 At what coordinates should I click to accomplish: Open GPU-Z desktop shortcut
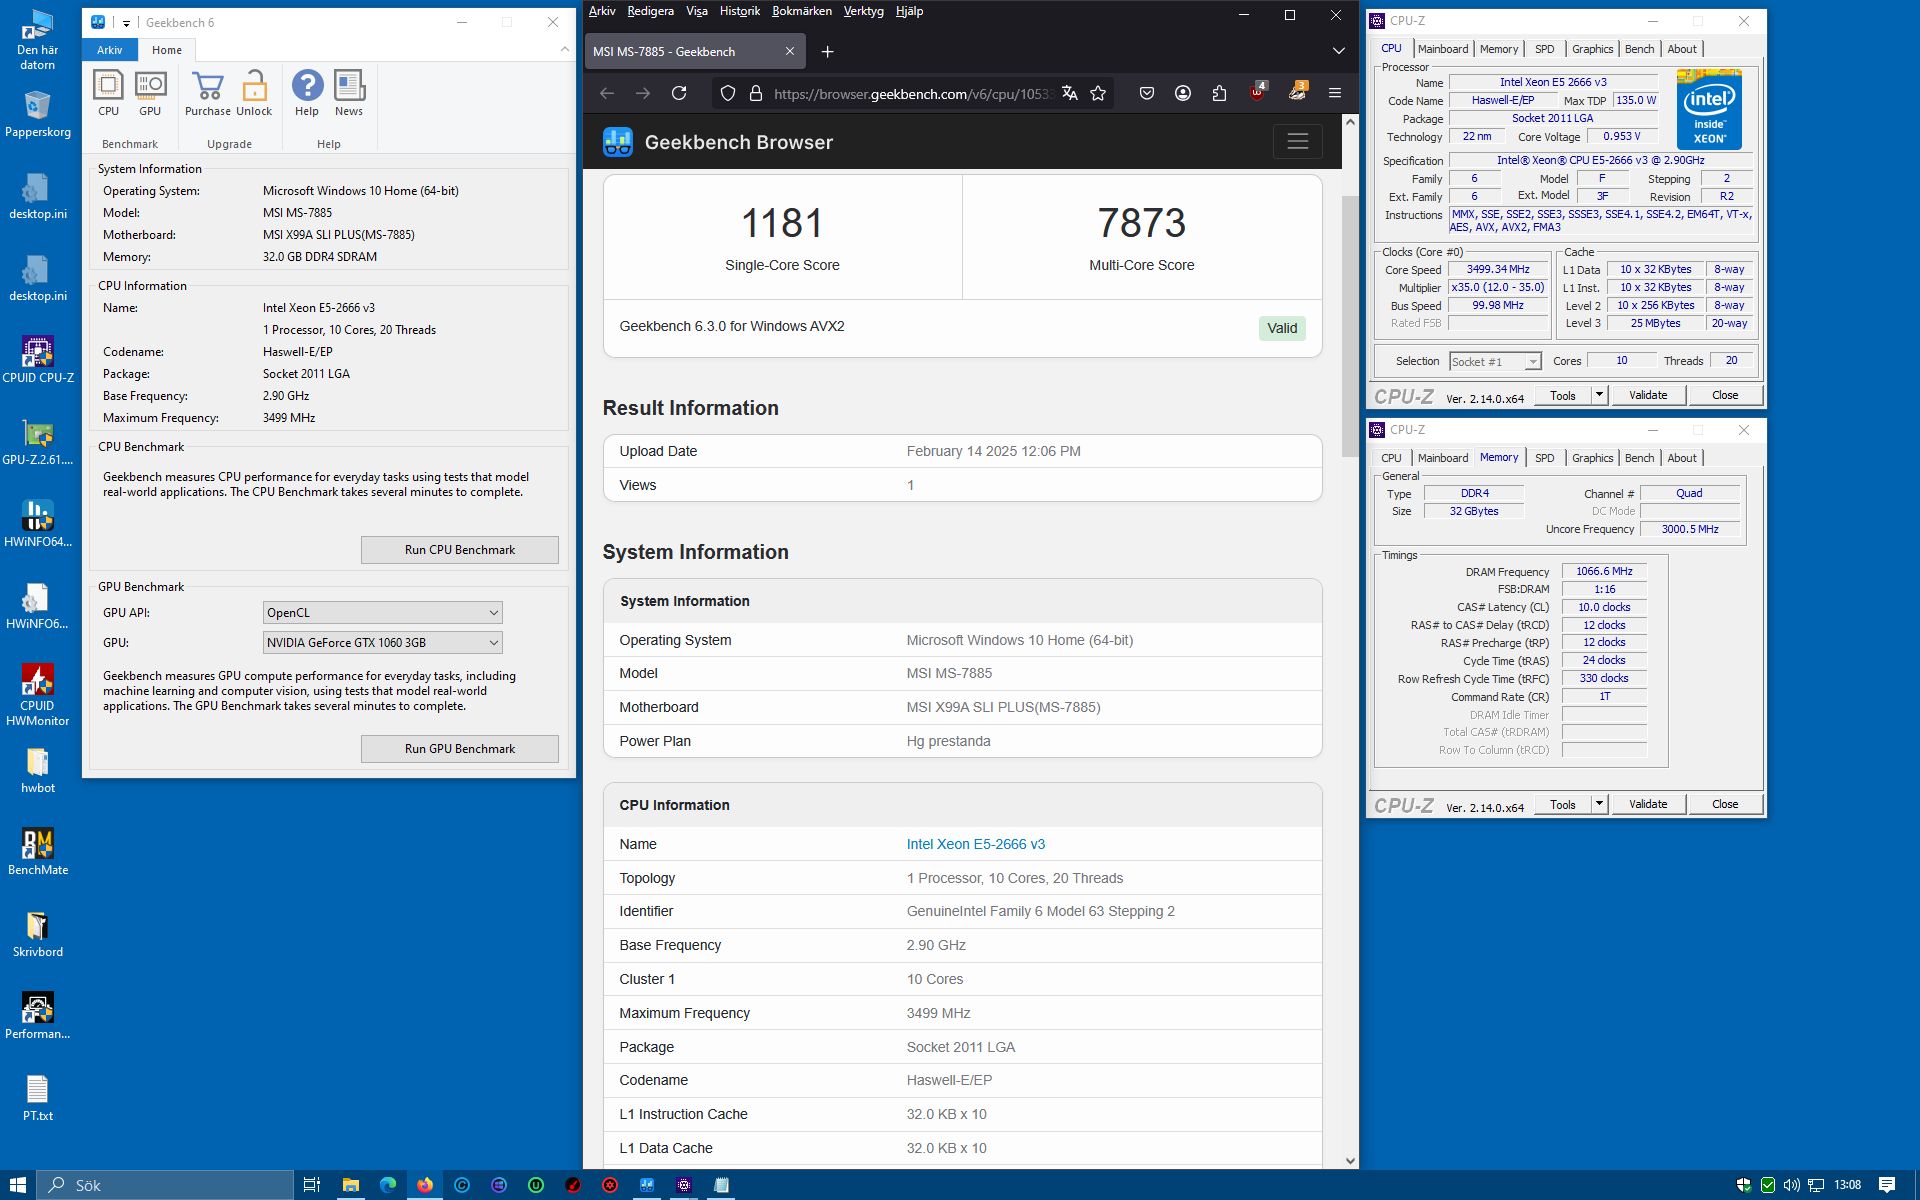pyautogui.click(x=38, y=442)
